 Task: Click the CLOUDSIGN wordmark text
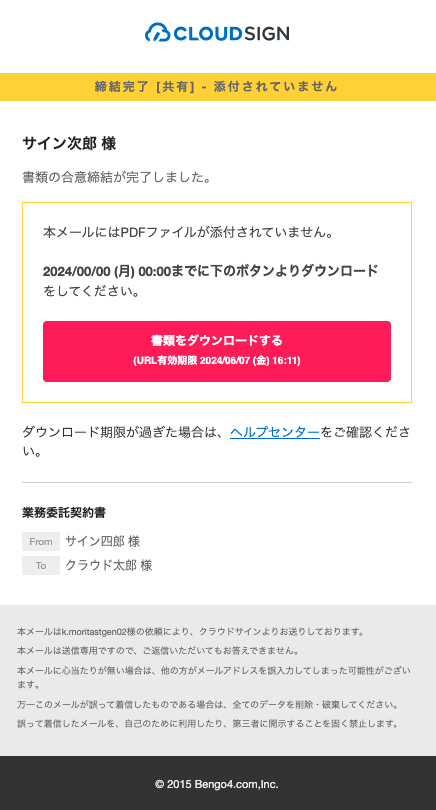(231, 34)
